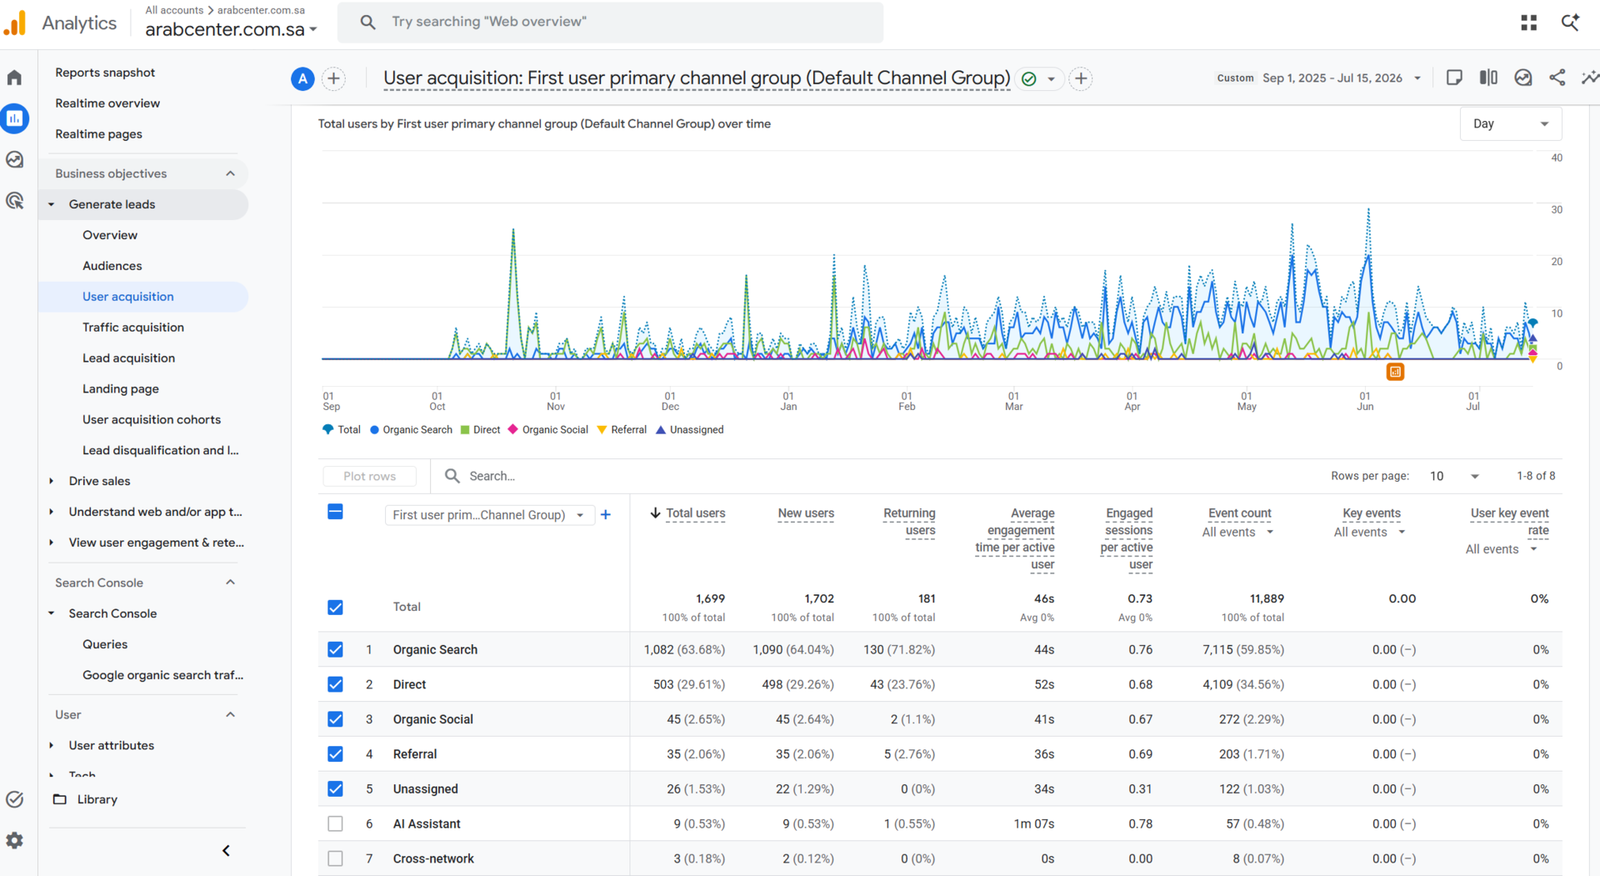The height and width of the screenshot is (876, 1600).
Task: Open Traffic acquisition report
Action: point(133,327)
